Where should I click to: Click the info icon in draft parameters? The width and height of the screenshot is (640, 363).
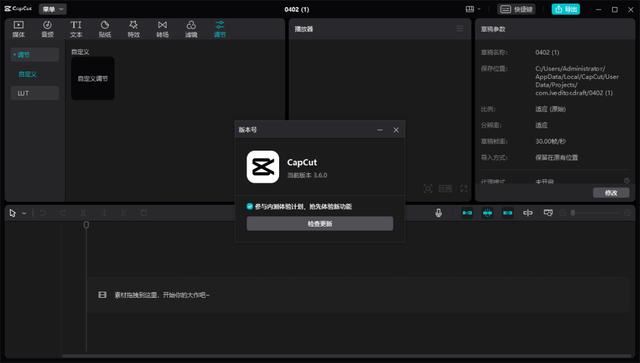pyautogui.click(x=627, y=180)
